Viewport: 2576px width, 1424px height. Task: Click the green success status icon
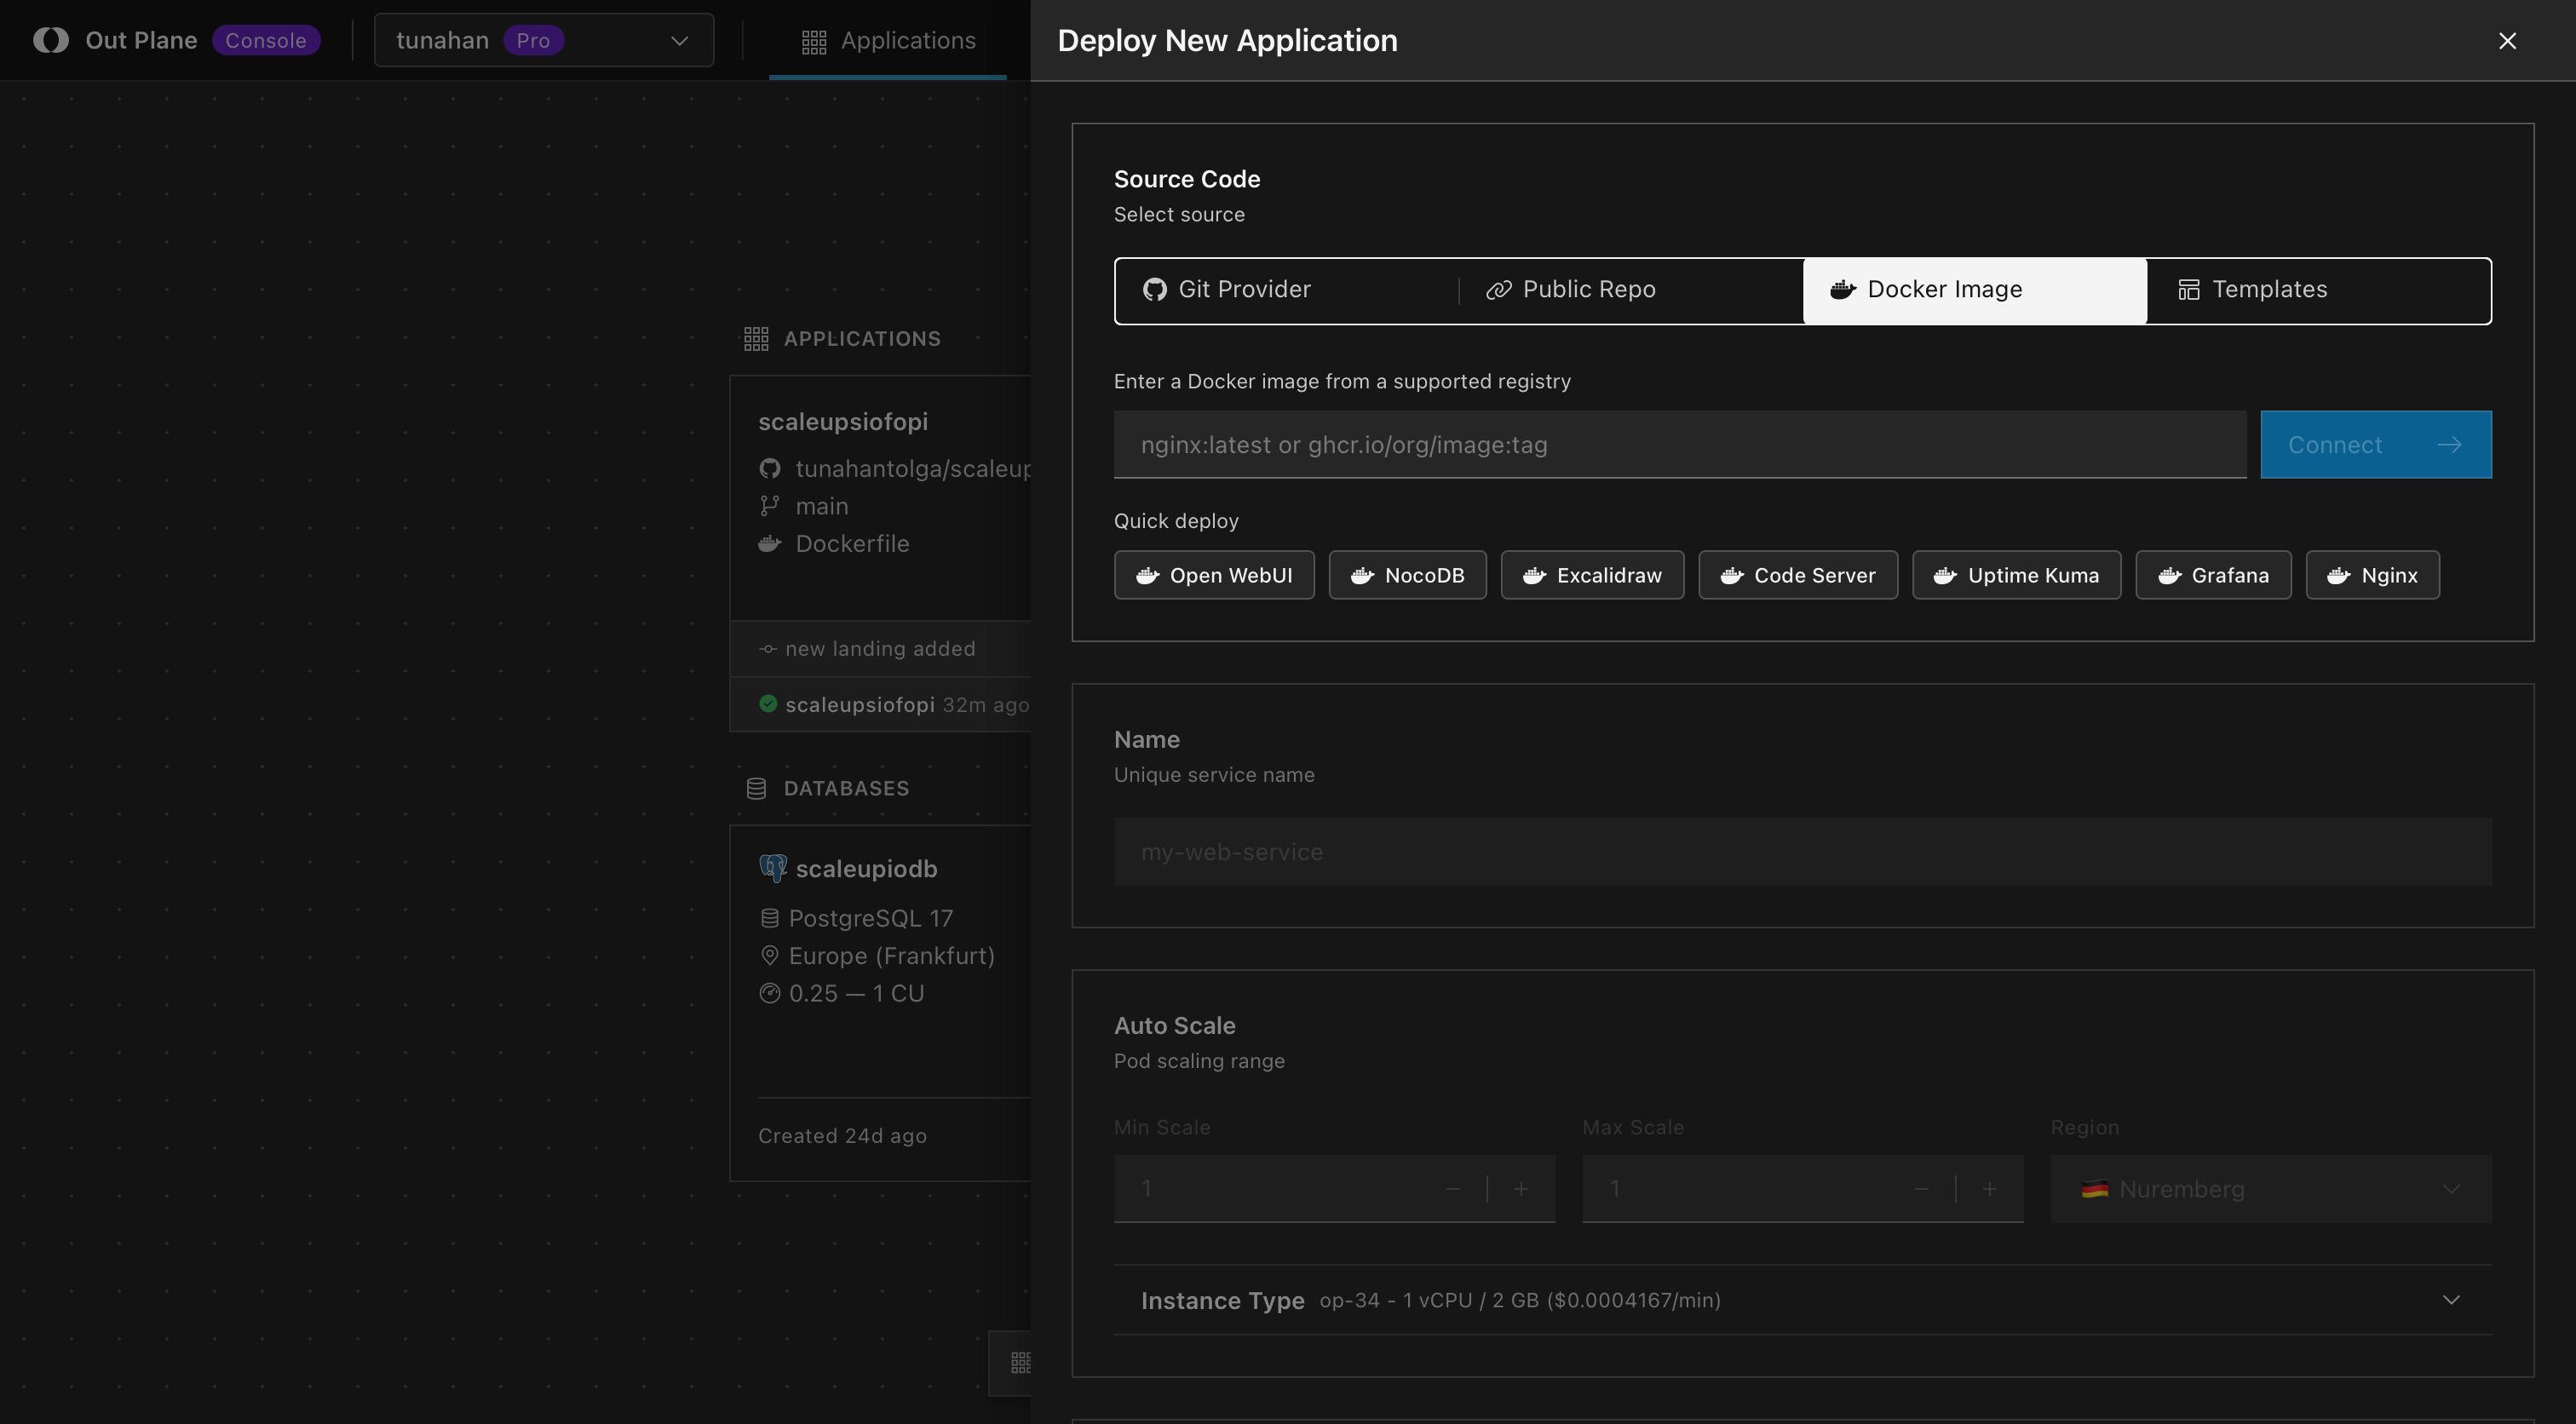point(768,704)
